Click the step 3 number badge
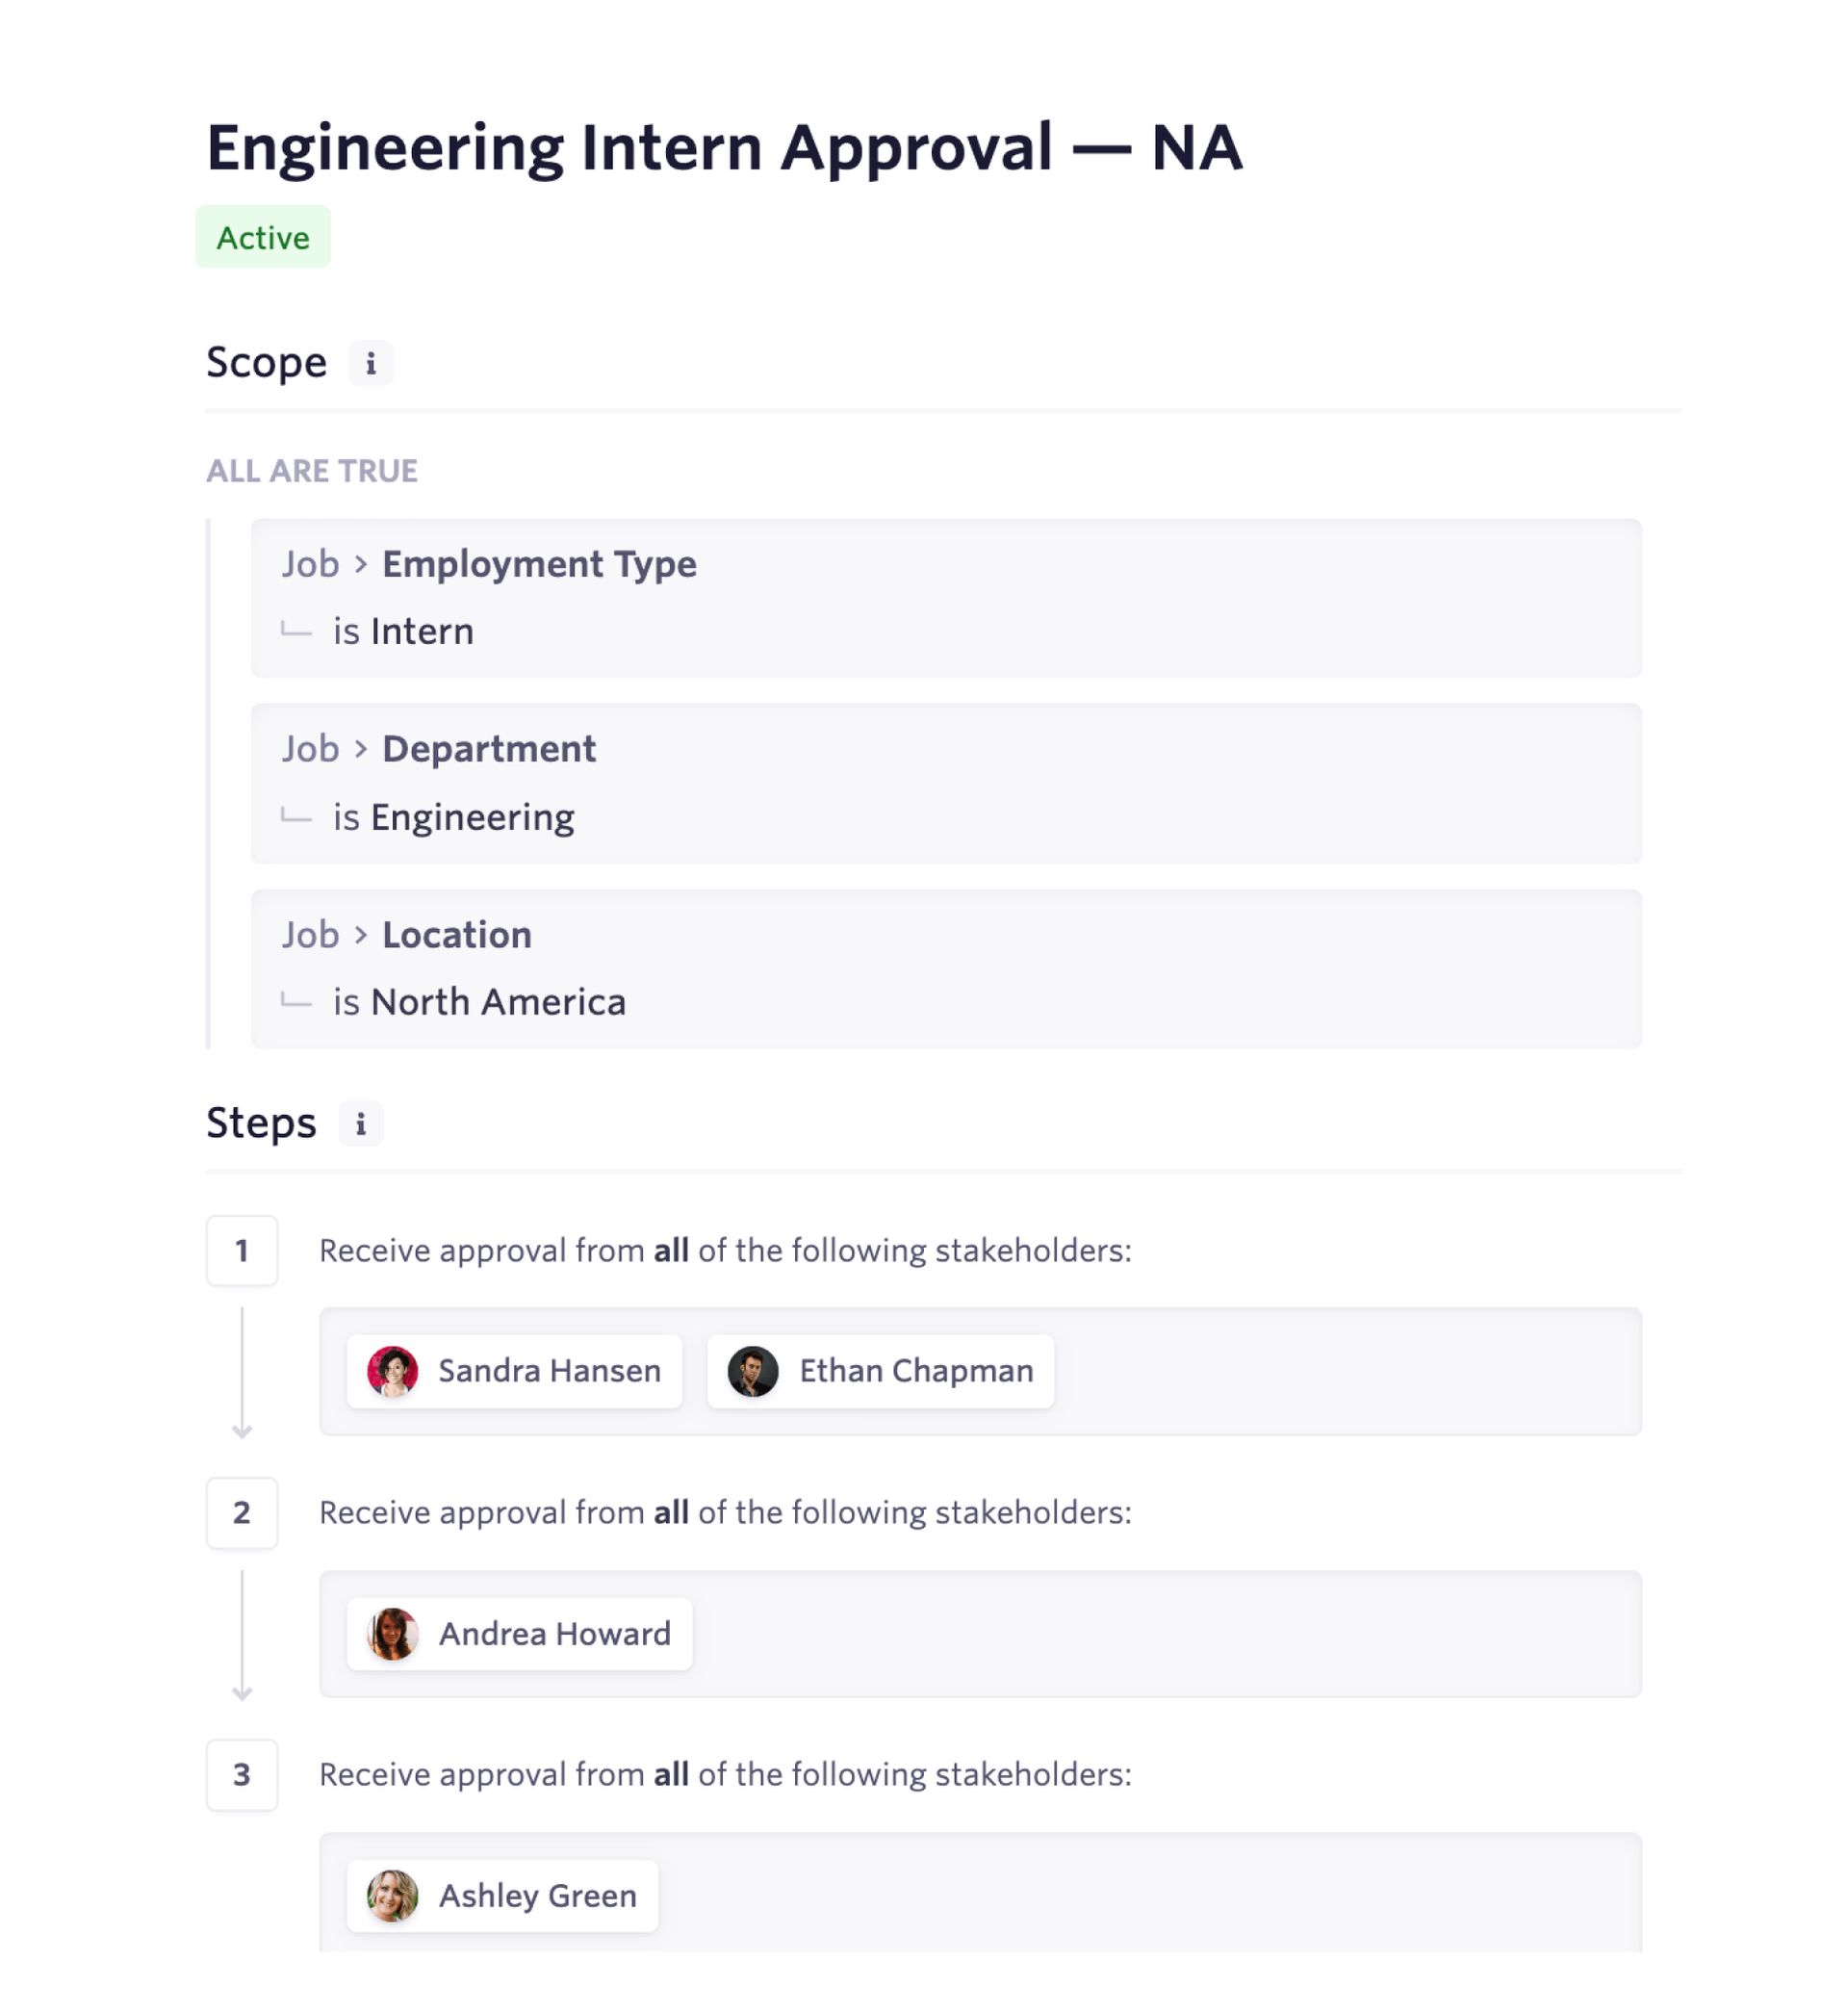1848x2013 pixels. (x=242, y=1775)
